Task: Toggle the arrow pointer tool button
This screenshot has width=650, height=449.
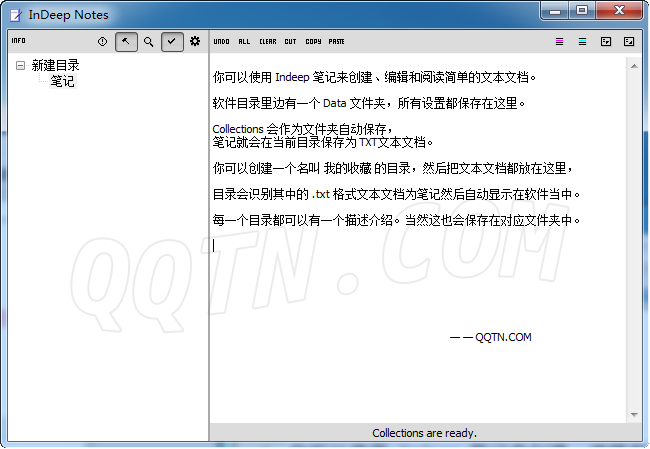Action: tap(126, 41)
